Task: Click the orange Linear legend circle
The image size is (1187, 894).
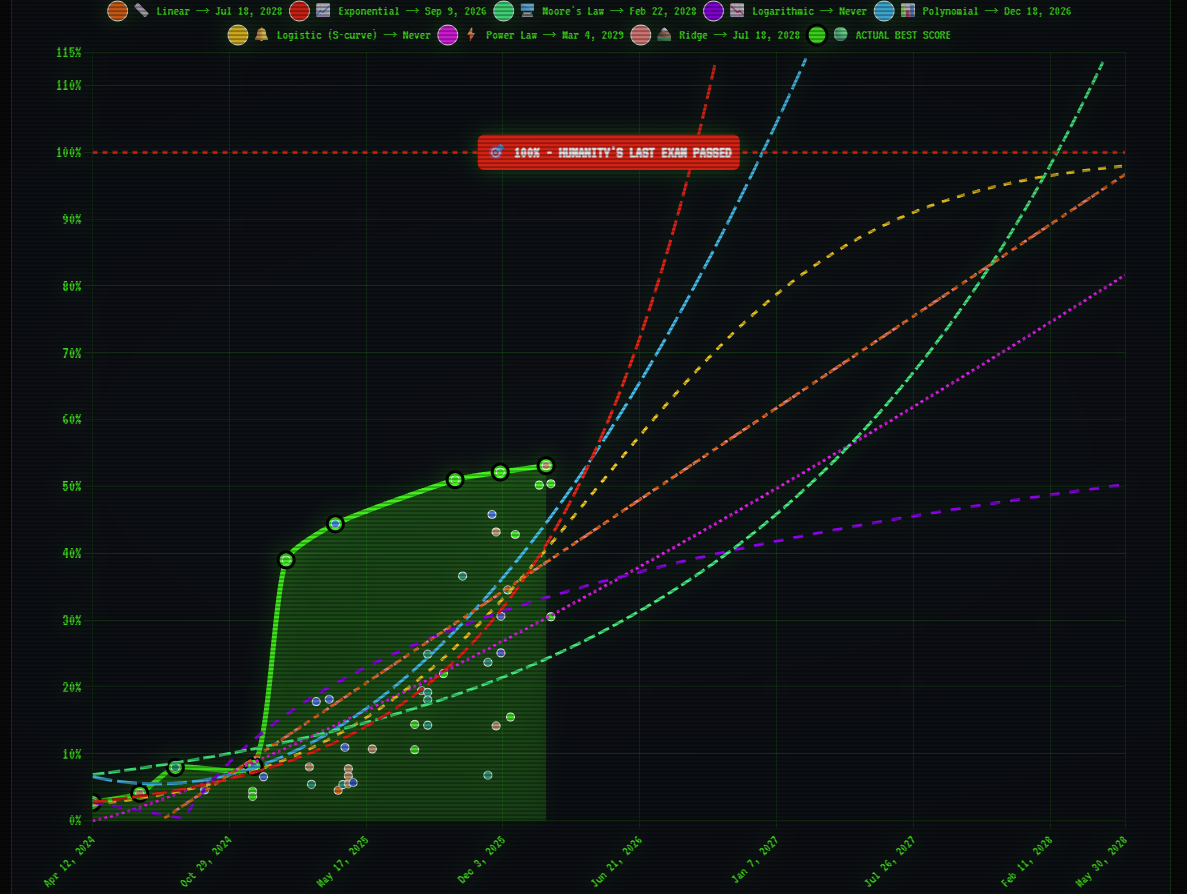Action: [x=117, y=11]
